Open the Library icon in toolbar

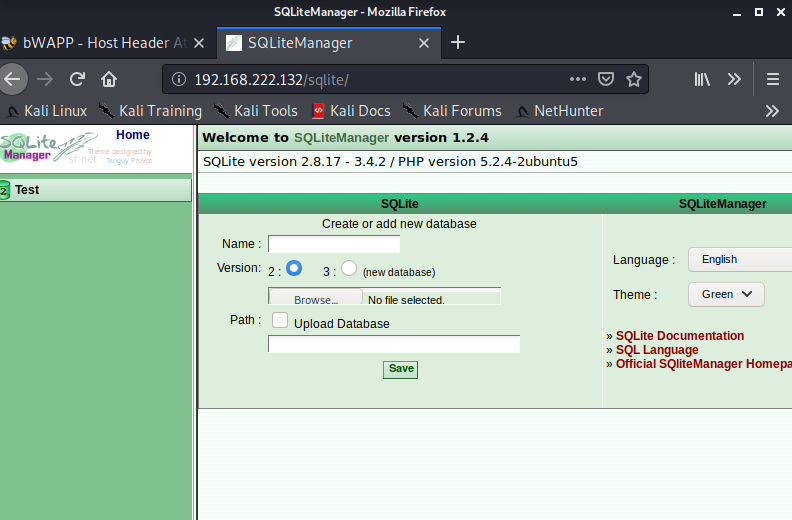(x=702, y=79)
